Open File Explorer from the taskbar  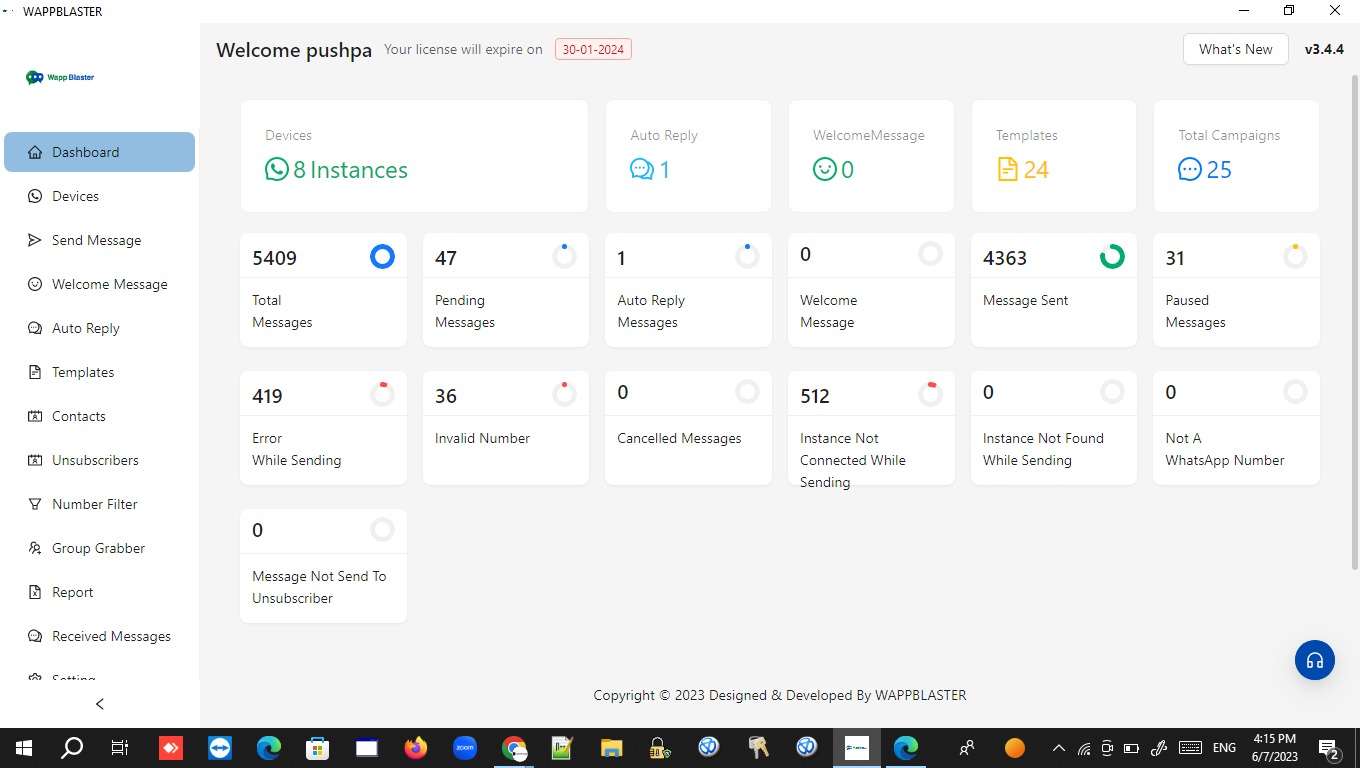pos(611,747)
